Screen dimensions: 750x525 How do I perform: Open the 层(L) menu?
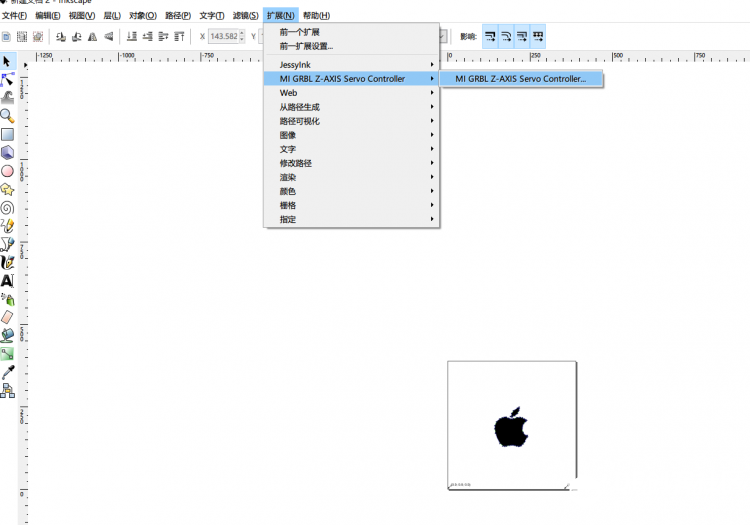112,15
